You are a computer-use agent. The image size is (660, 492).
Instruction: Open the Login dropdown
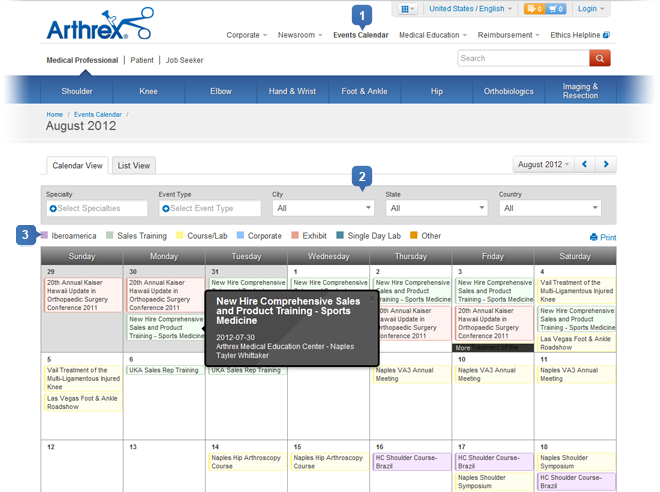click(x=591, y=8)
